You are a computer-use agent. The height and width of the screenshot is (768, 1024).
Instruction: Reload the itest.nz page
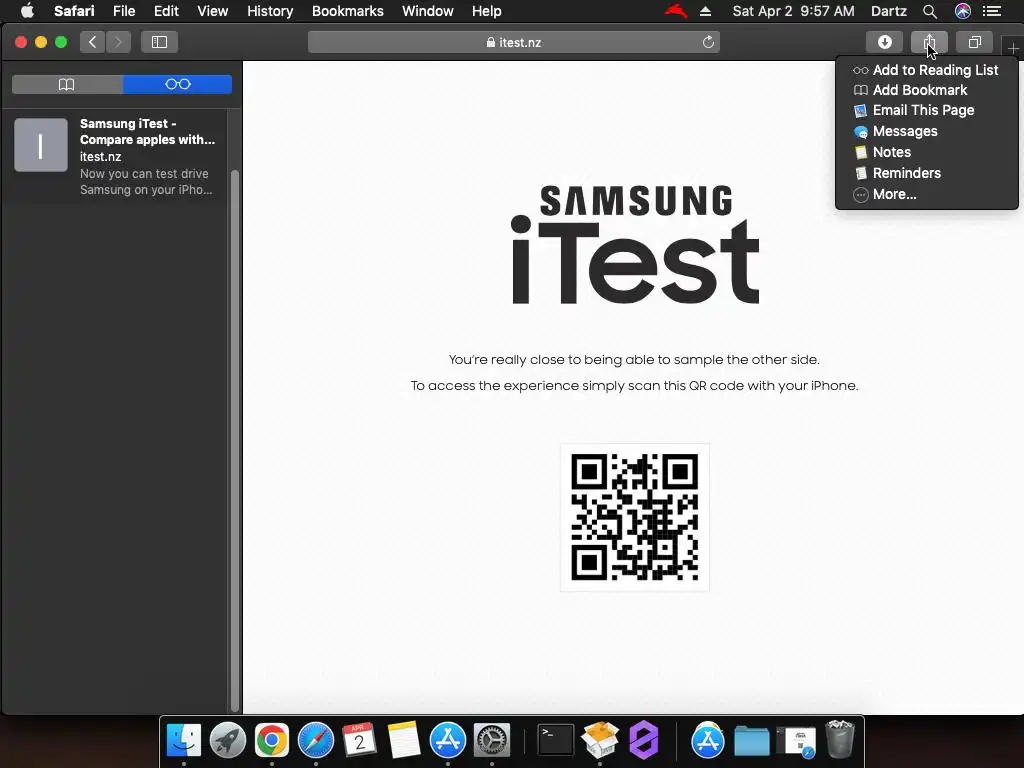click(708, 42)
